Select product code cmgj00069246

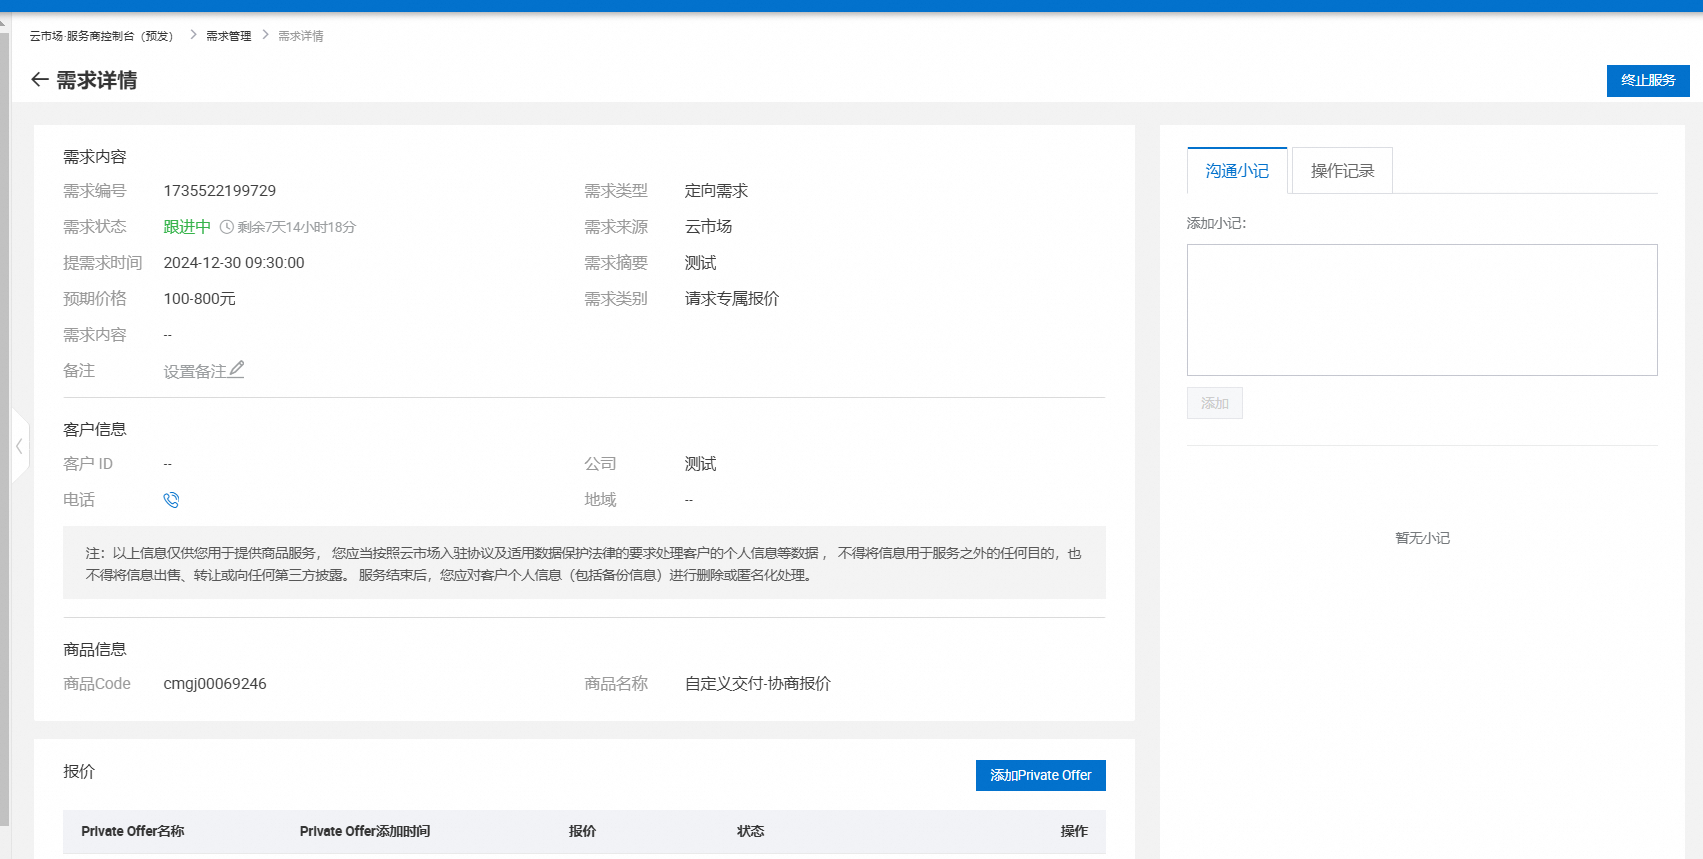tap(215, 684)
